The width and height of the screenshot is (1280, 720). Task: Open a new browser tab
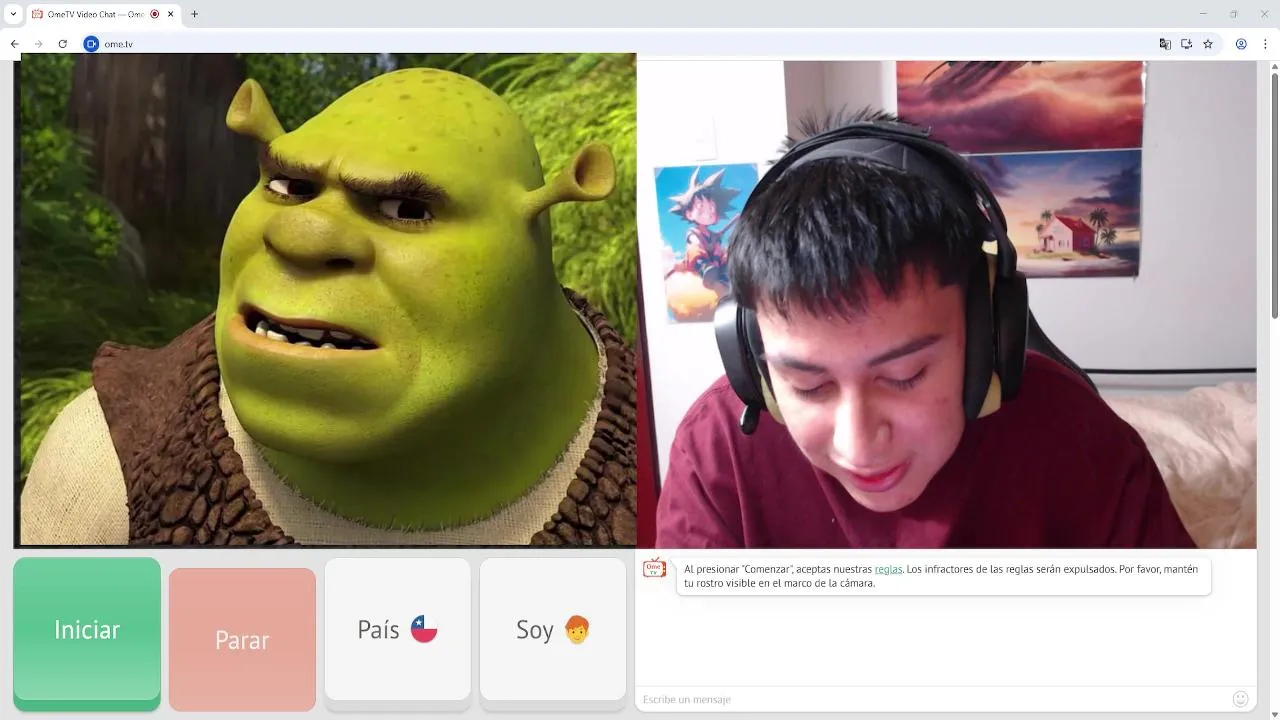[194, 14]
